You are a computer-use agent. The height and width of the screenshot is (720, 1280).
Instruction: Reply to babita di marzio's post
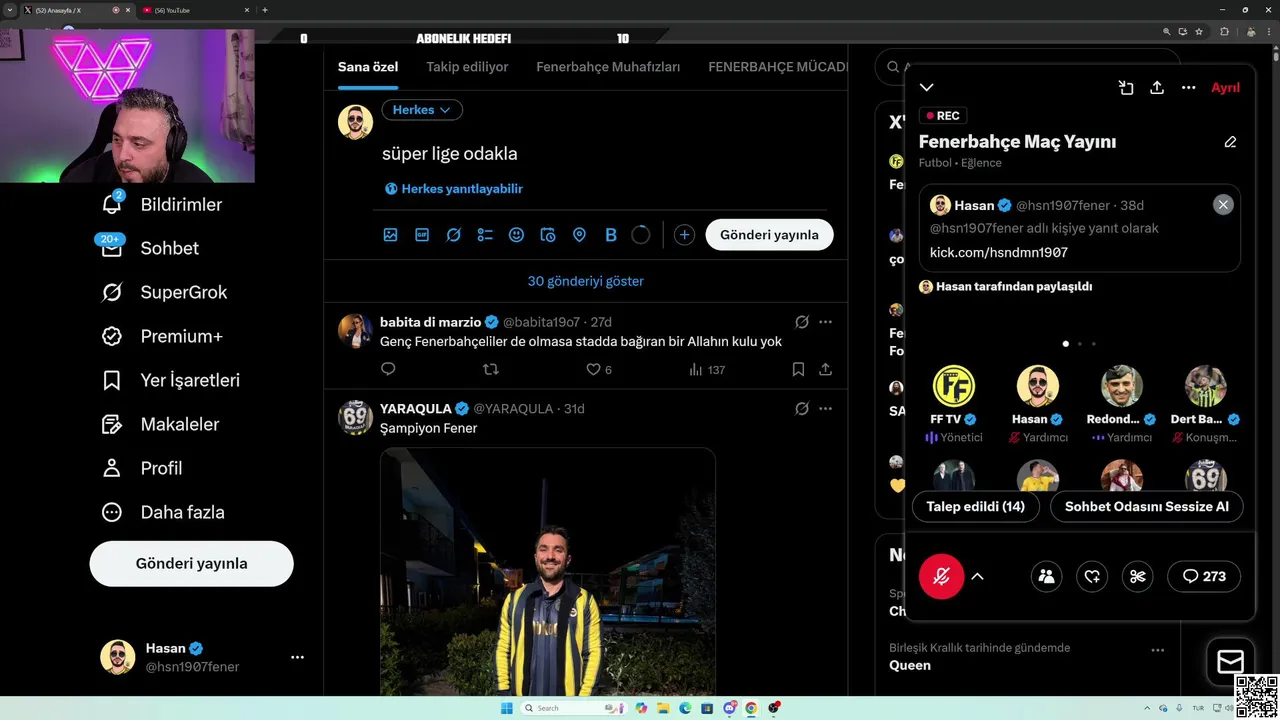click(x=388, y=369)
